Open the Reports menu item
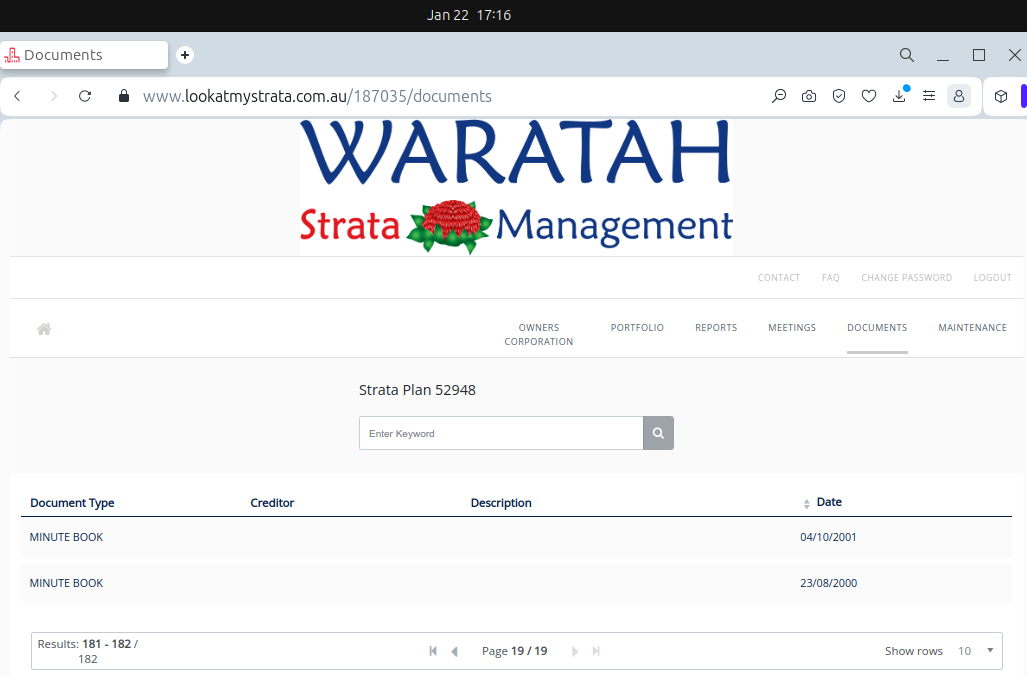The height and width of the screenshot is (676, 1027). (x=716, y=328)
